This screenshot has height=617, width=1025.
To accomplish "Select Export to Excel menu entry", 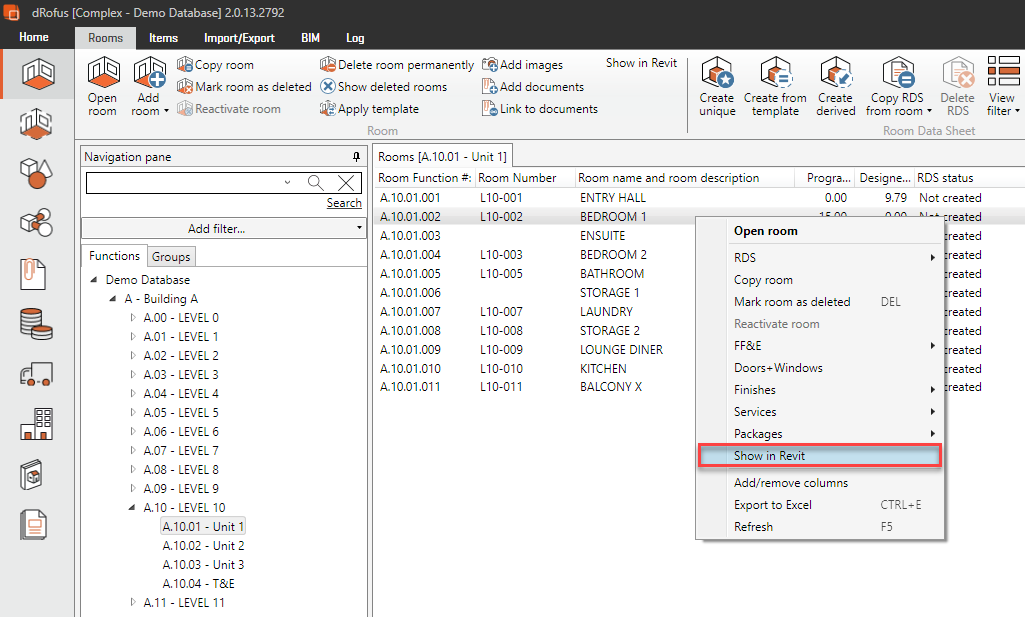I will tap(772, 505).
